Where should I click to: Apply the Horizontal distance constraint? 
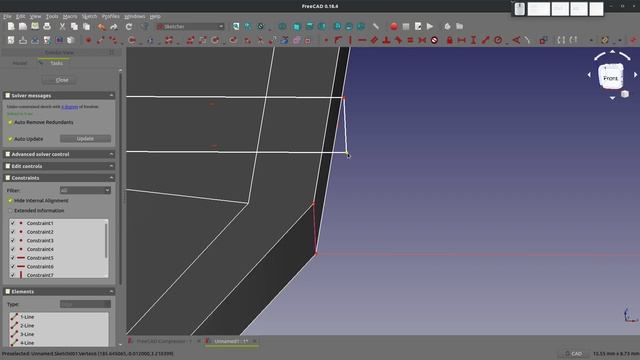click(x=462, y=40)
